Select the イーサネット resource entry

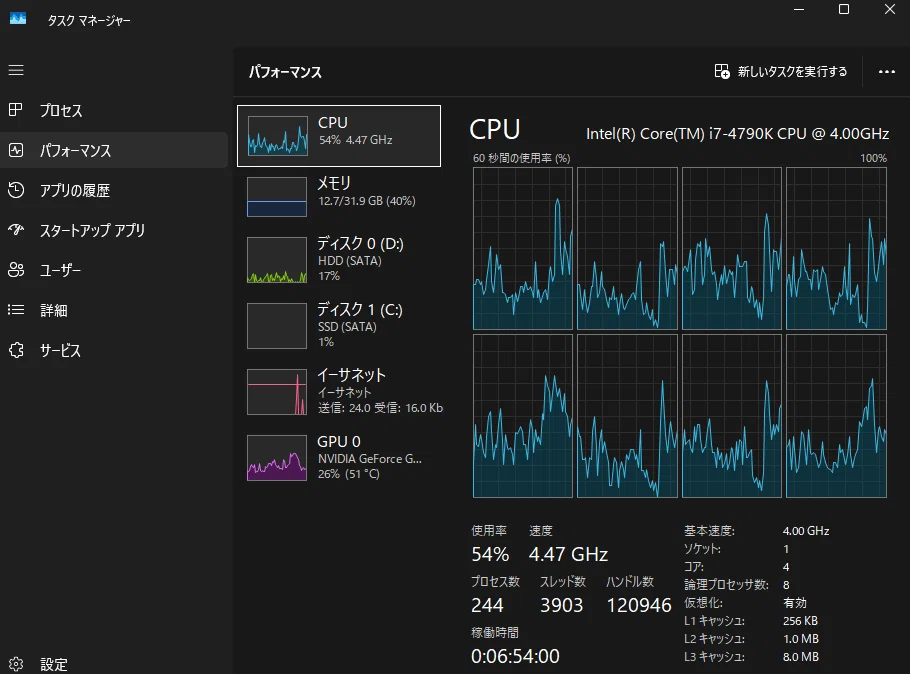point(339,392)
